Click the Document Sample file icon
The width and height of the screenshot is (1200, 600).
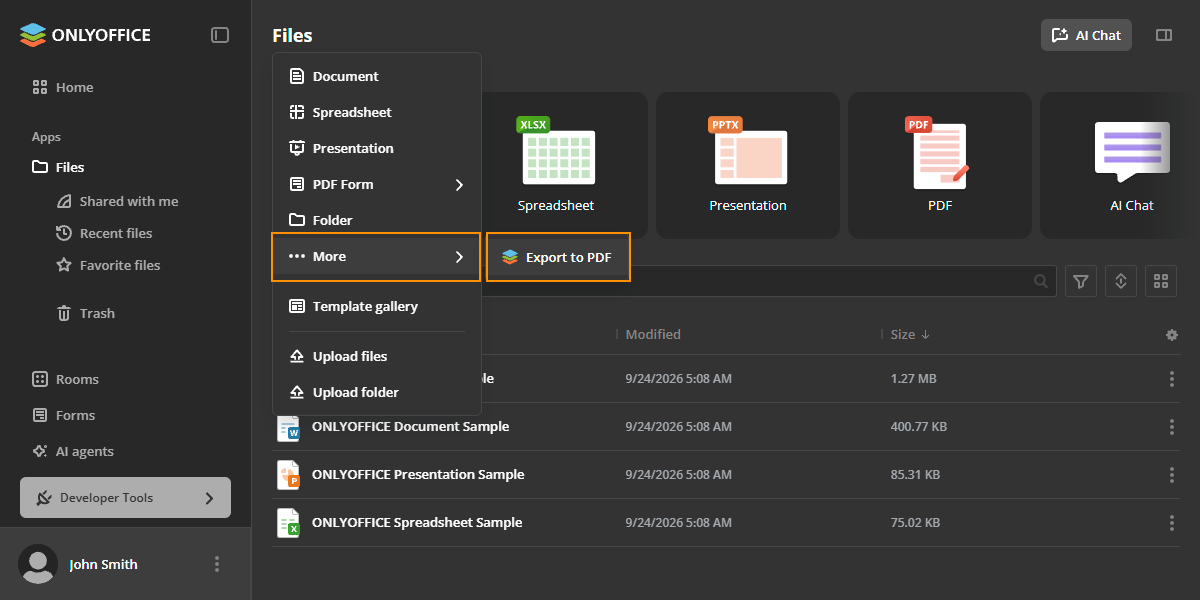(288, 427)
